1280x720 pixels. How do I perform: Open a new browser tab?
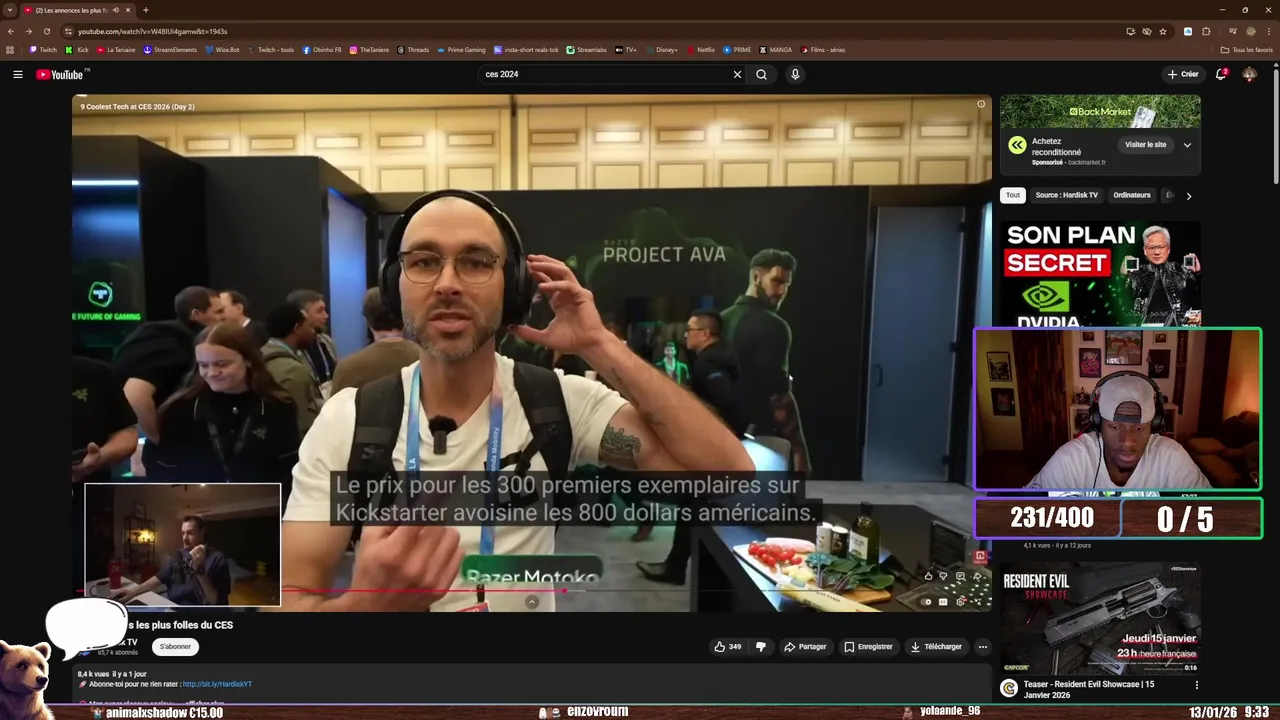pos(146,10)
